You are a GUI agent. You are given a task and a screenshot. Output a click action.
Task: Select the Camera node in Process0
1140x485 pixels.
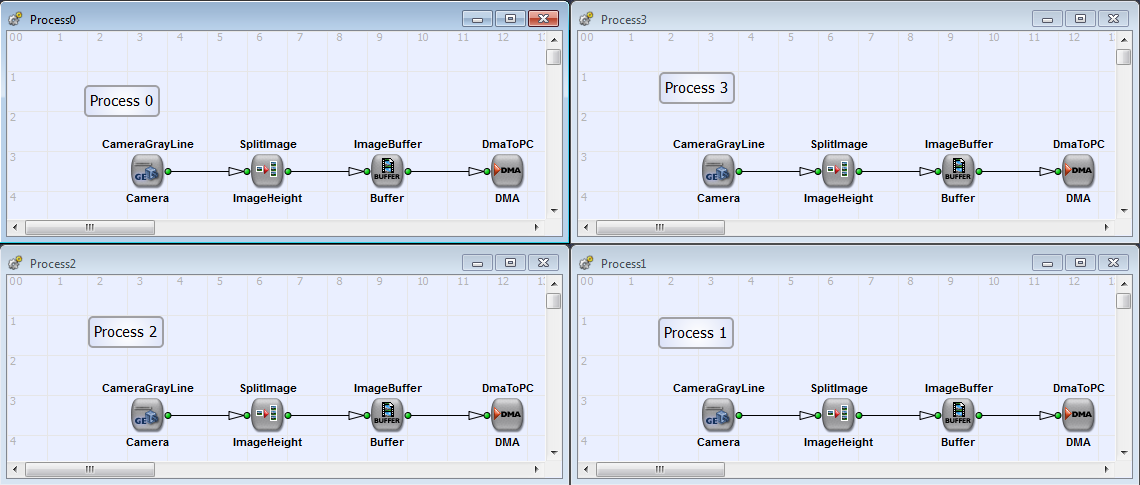(x=147, y=171)
